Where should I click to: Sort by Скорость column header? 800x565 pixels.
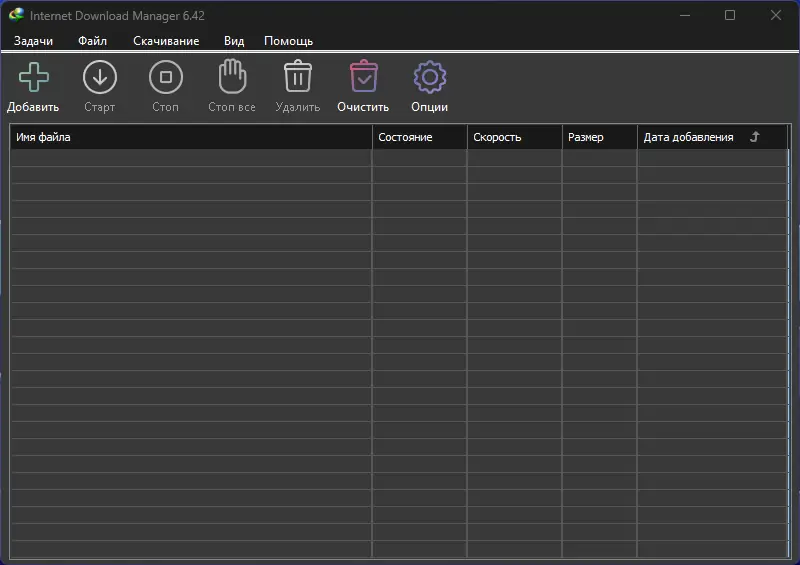click(514, 137)
